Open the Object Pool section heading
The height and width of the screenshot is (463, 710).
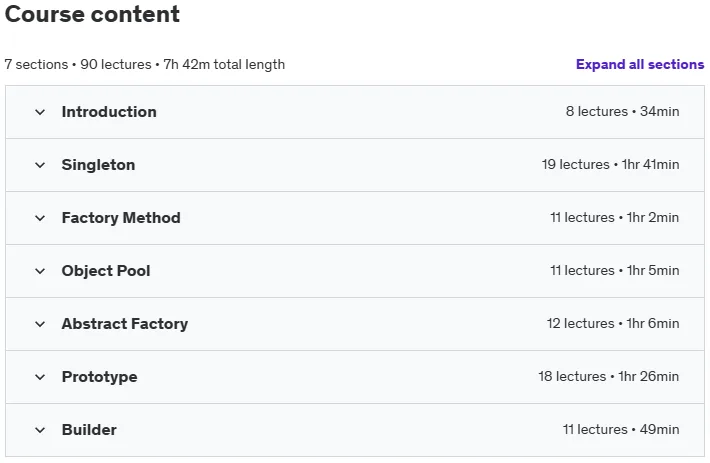[x=106, y=271]
